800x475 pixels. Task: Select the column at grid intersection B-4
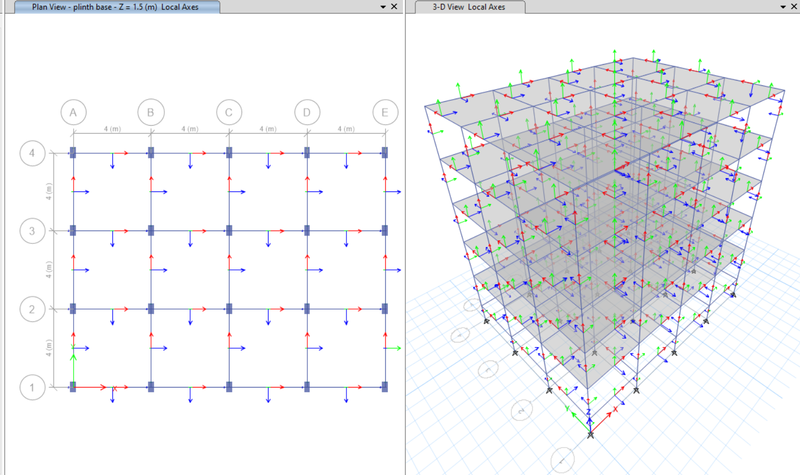[x=151, y=153]
